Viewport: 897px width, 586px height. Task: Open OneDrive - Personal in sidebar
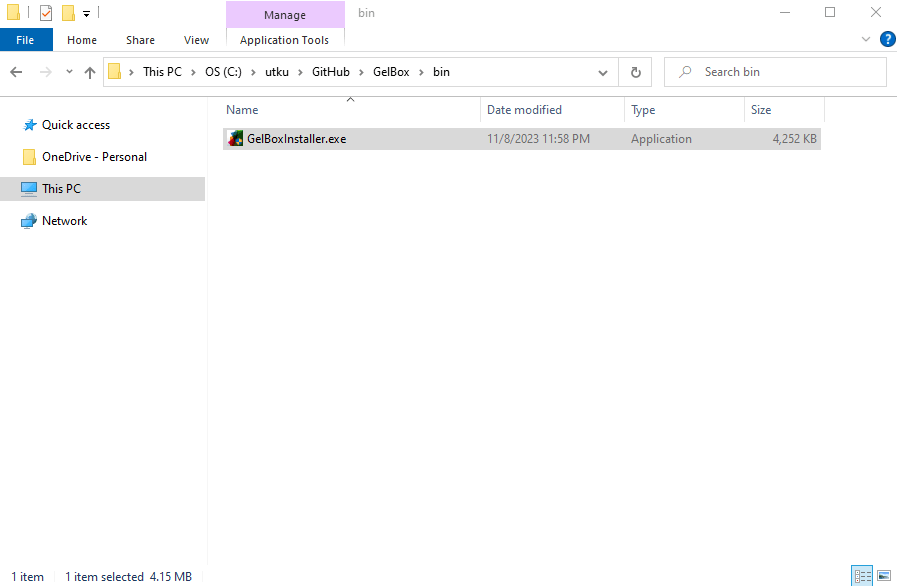[94, 157]
